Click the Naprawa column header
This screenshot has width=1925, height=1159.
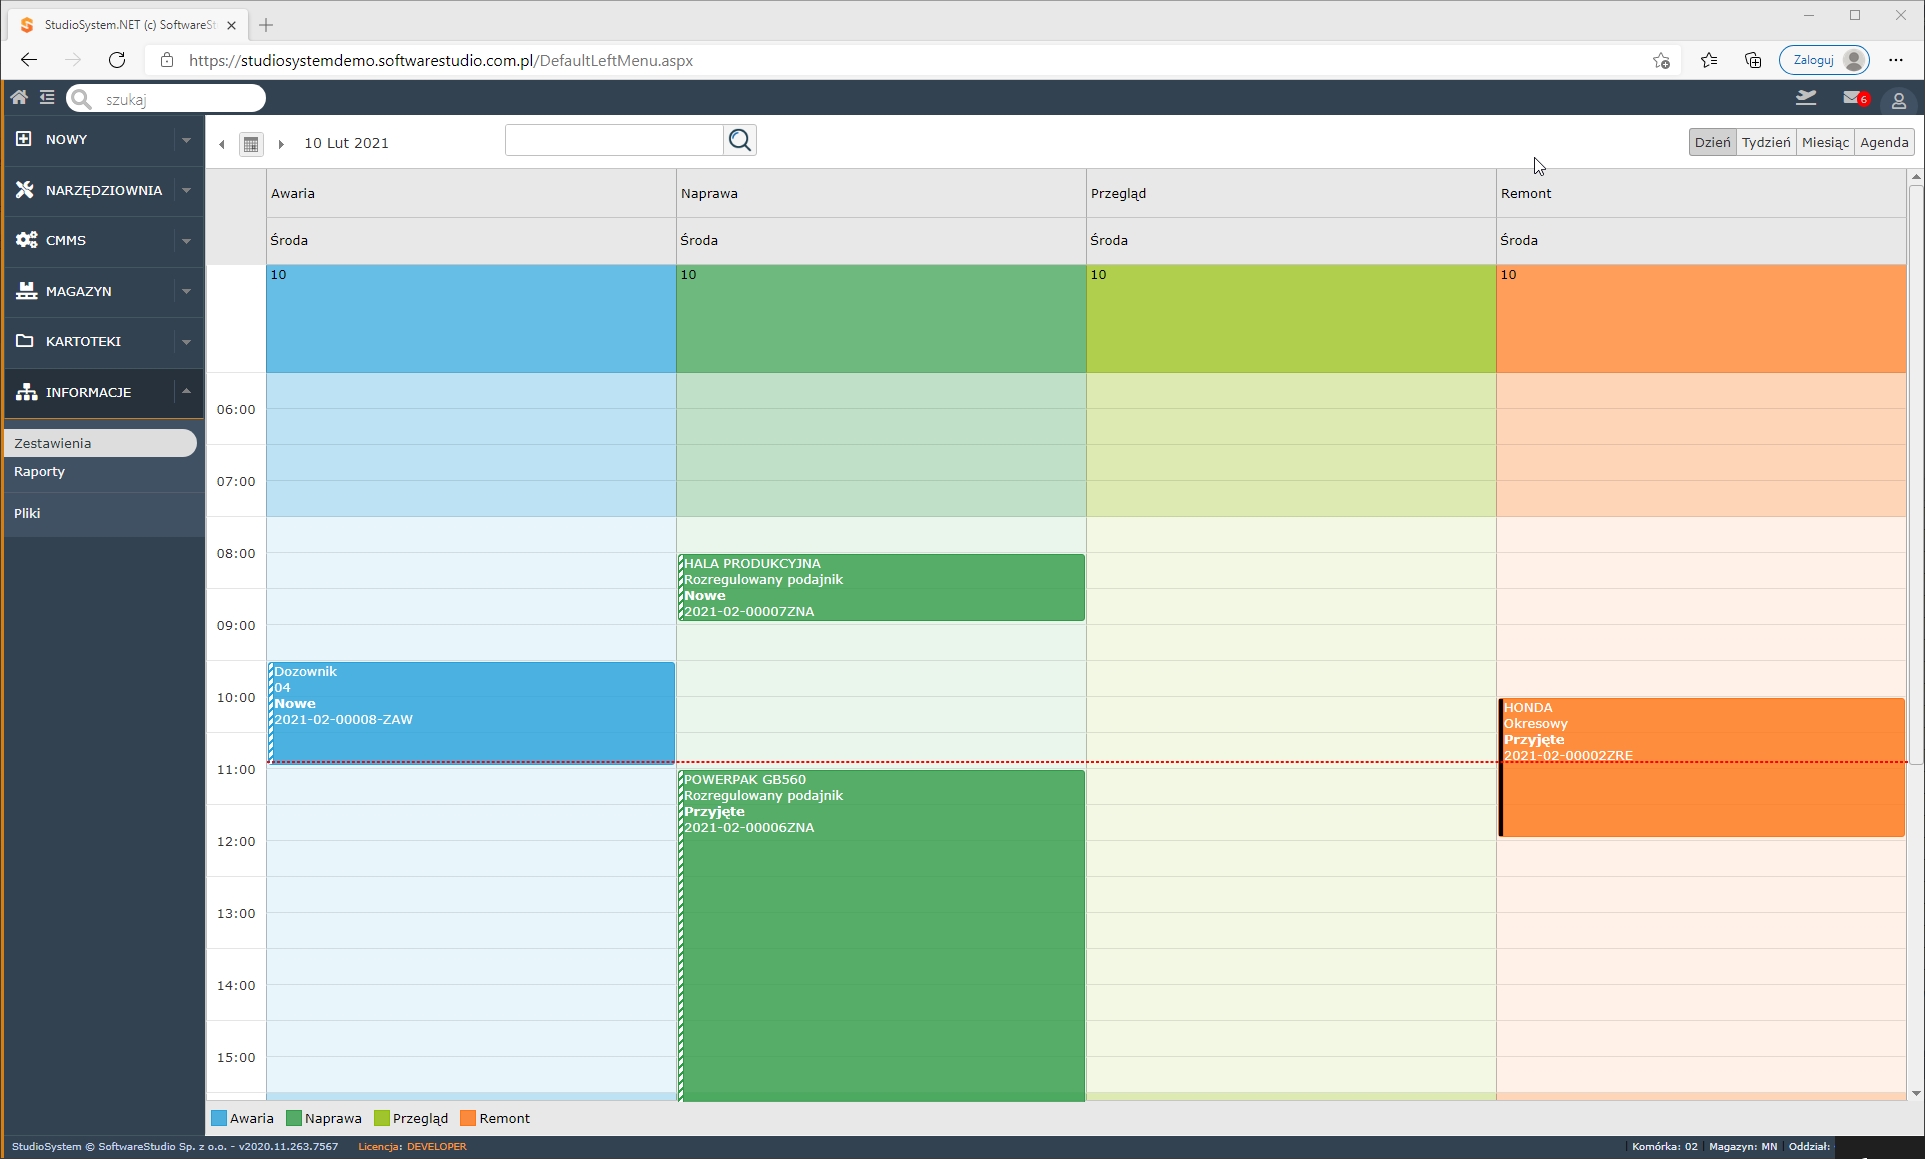[x=881, y=193]
